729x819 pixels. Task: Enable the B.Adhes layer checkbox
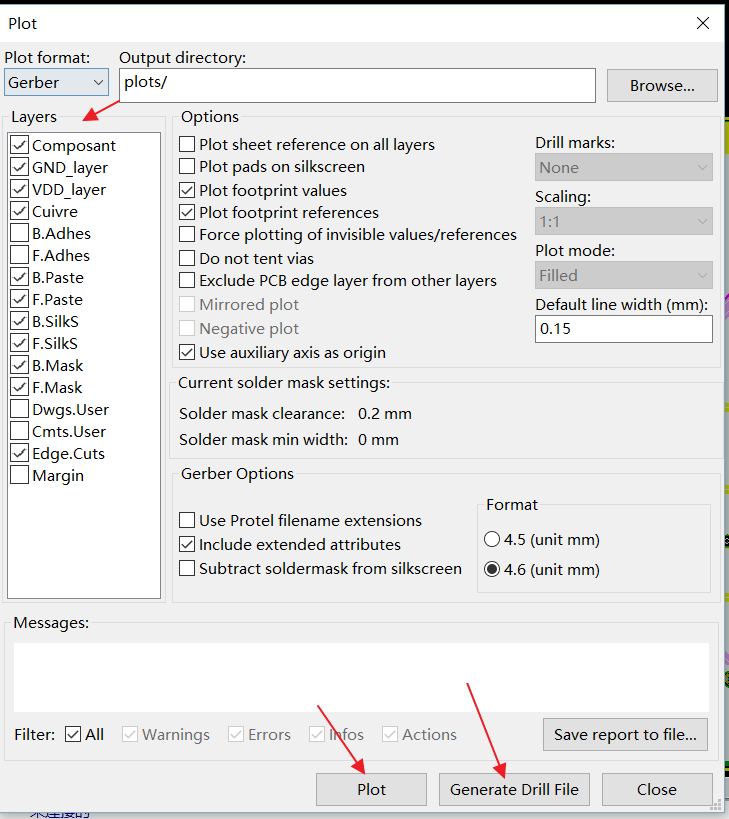click(x=19, y=234)
